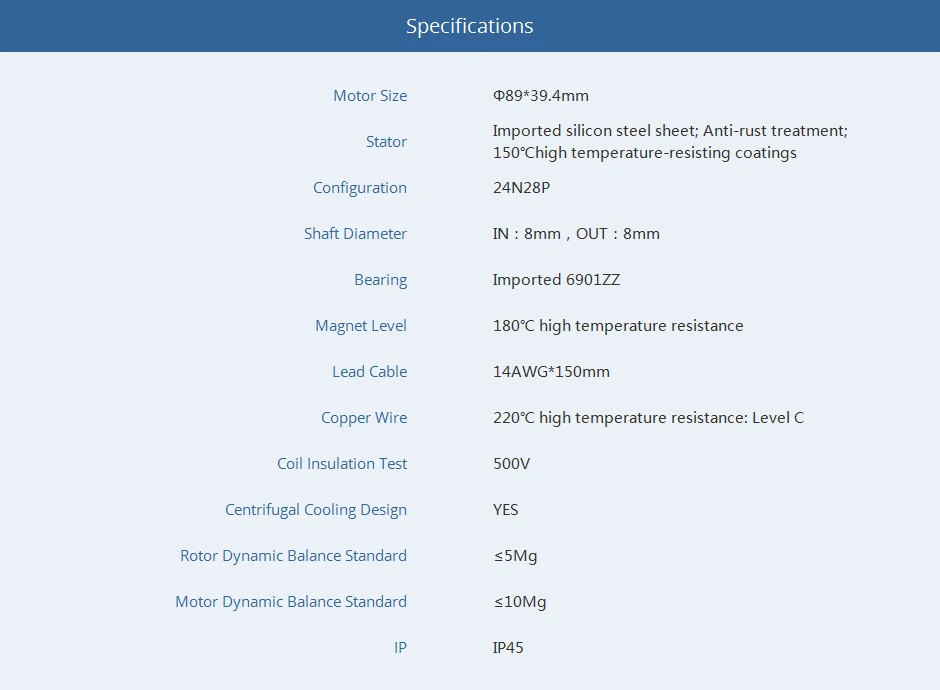Click the Lead Cable label
Image resolution: width=940 pixels, height=690 pixels.
click(x=369, y=372)
